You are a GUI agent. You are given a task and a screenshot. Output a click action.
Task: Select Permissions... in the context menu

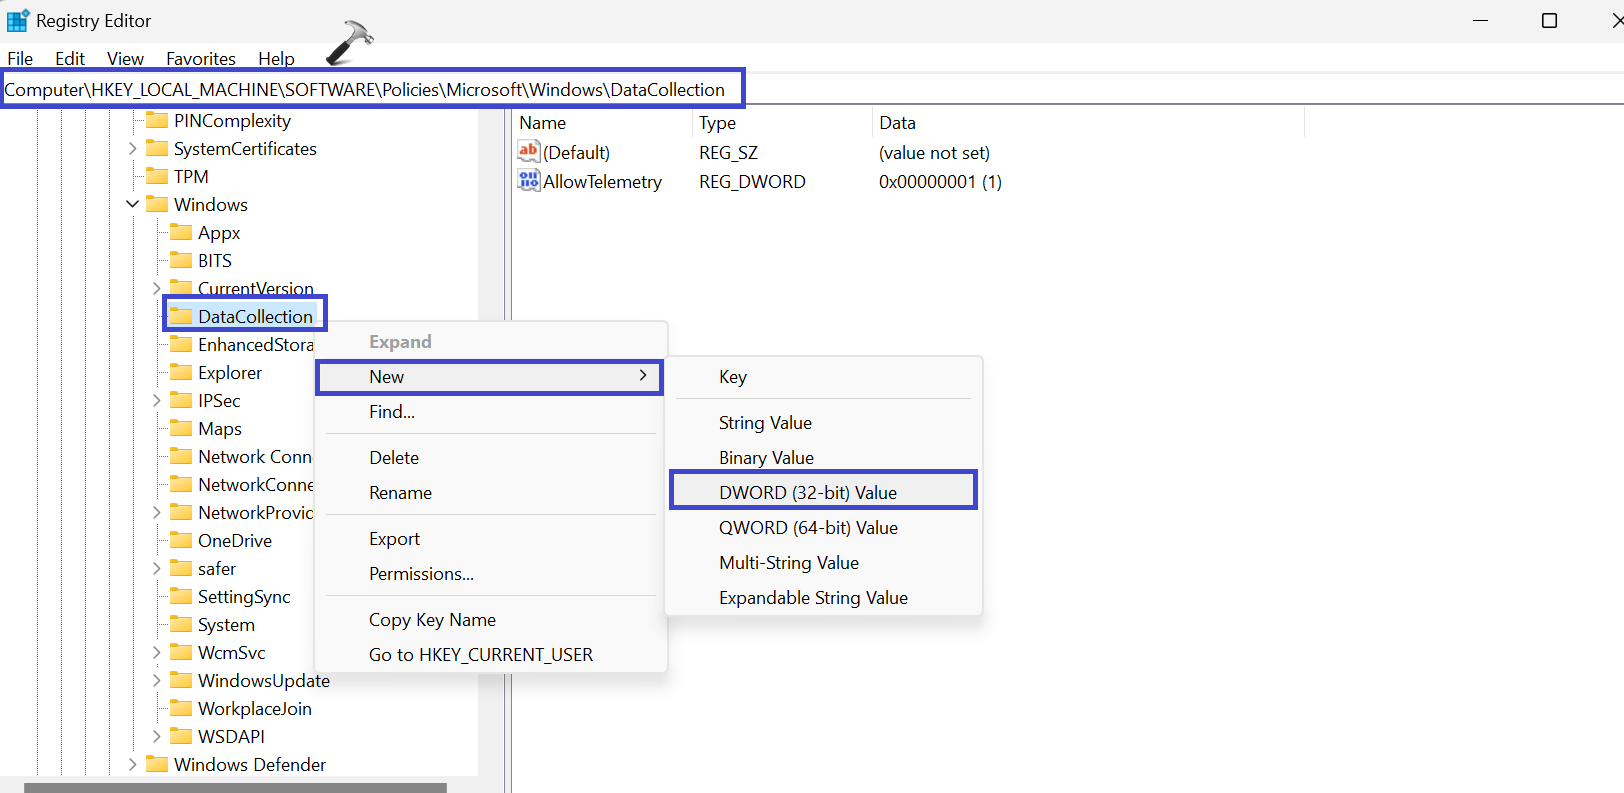coord(421,574)
